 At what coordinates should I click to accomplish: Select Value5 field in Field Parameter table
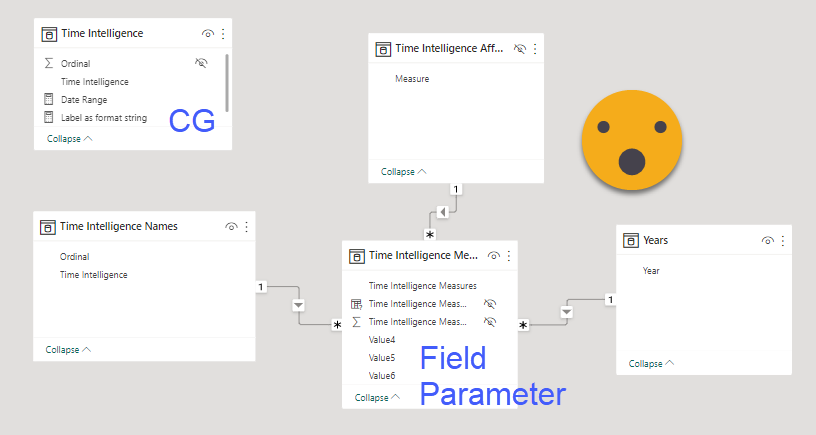pos(382,357)
